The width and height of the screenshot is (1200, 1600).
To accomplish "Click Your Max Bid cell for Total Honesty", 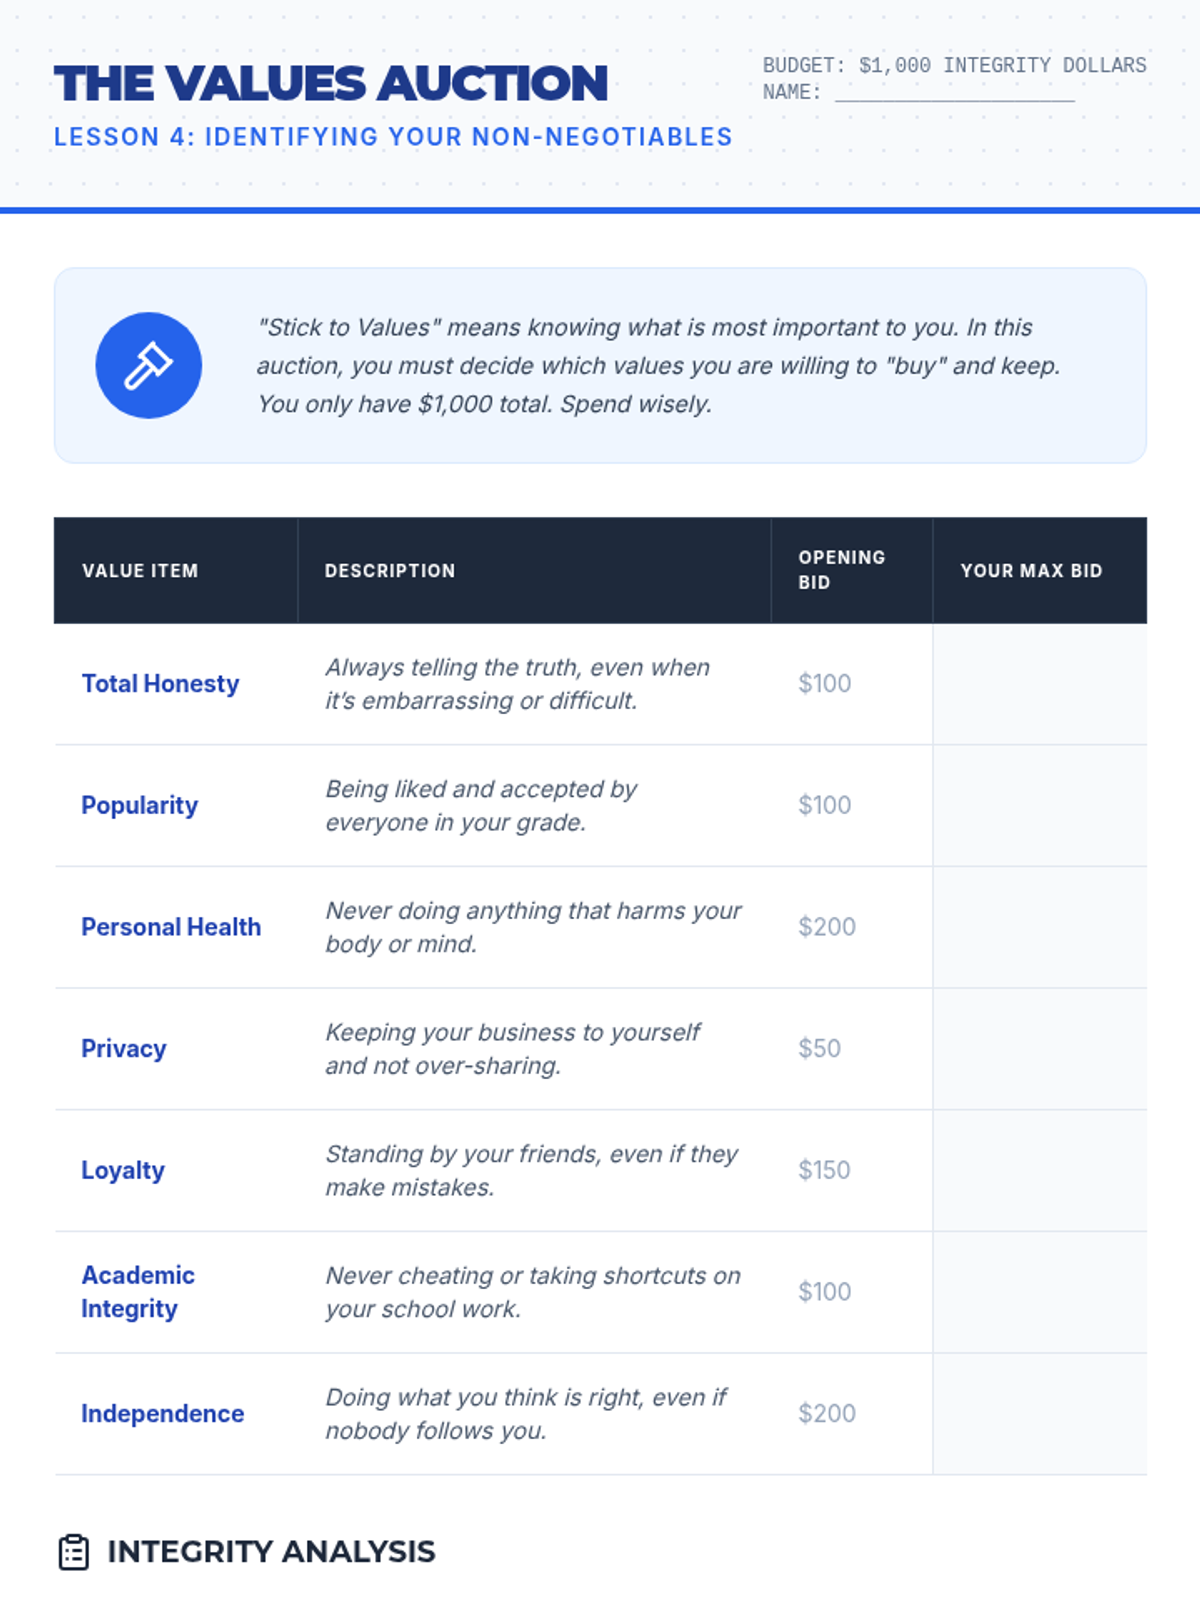I will coord(1040,684).
